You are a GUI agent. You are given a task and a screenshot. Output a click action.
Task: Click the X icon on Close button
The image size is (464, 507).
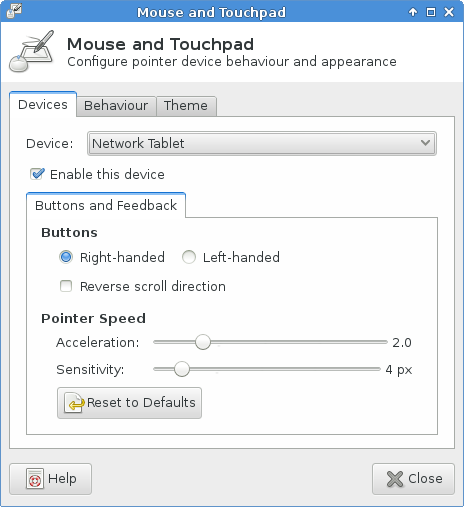coord(395,479)
